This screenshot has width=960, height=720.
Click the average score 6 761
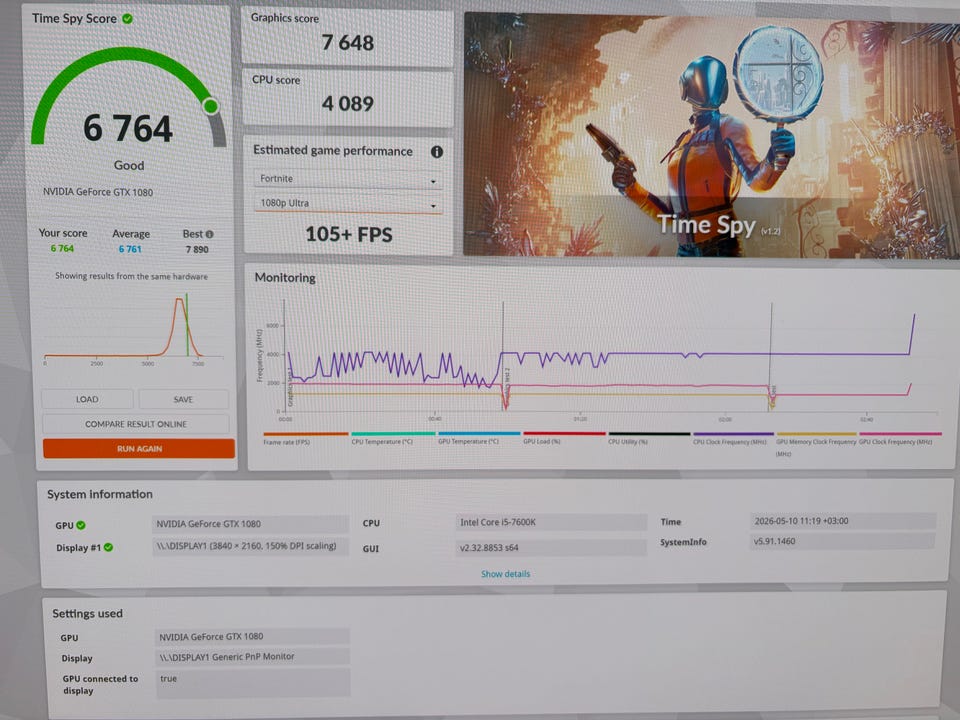[x=130, y=249]
